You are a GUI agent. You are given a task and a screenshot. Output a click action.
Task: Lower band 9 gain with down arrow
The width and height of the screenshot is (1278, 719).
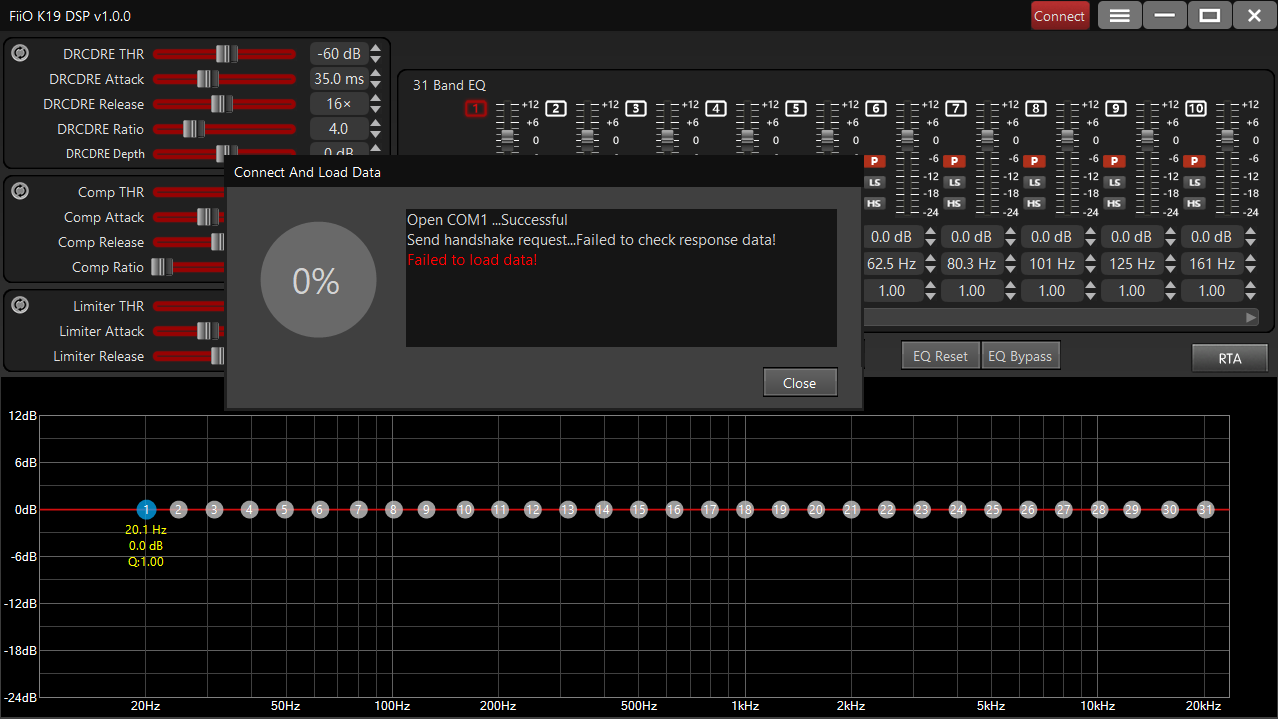pyautogui.click(x=1171, y=243)
